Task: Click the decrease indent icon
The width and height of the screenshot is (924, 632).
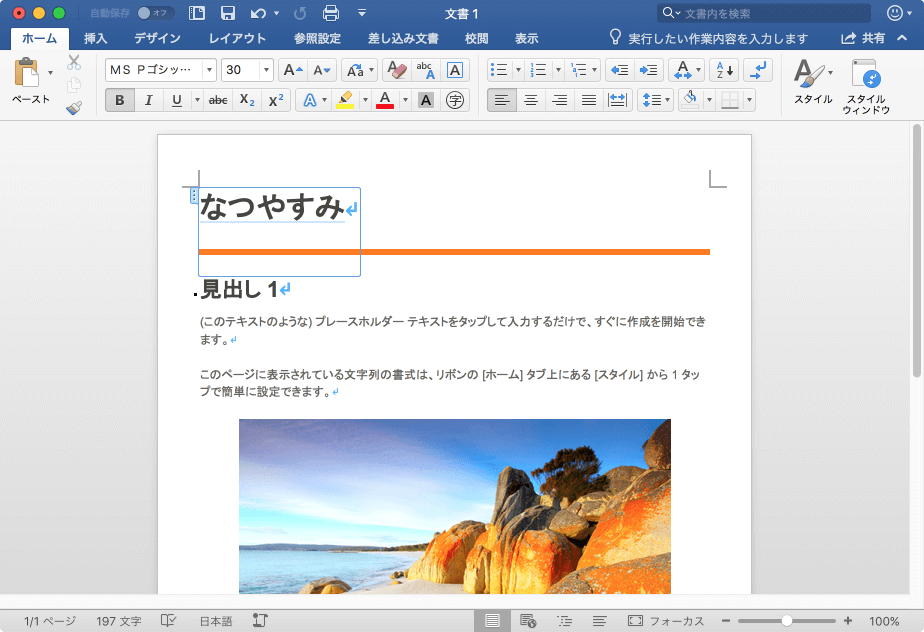Action: pyautogui.click(x=619, y=70)
